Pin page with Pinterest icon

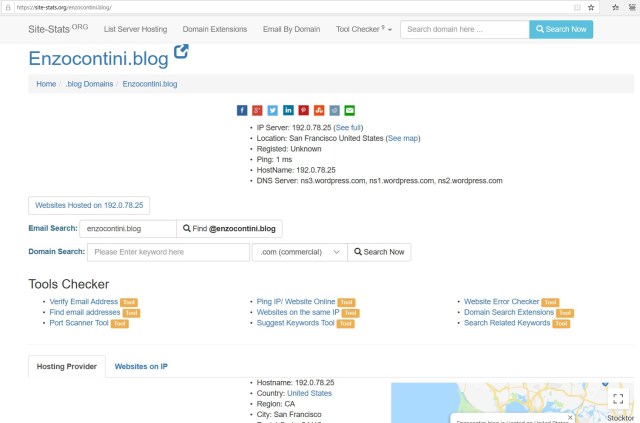click(x=303, y=110)
